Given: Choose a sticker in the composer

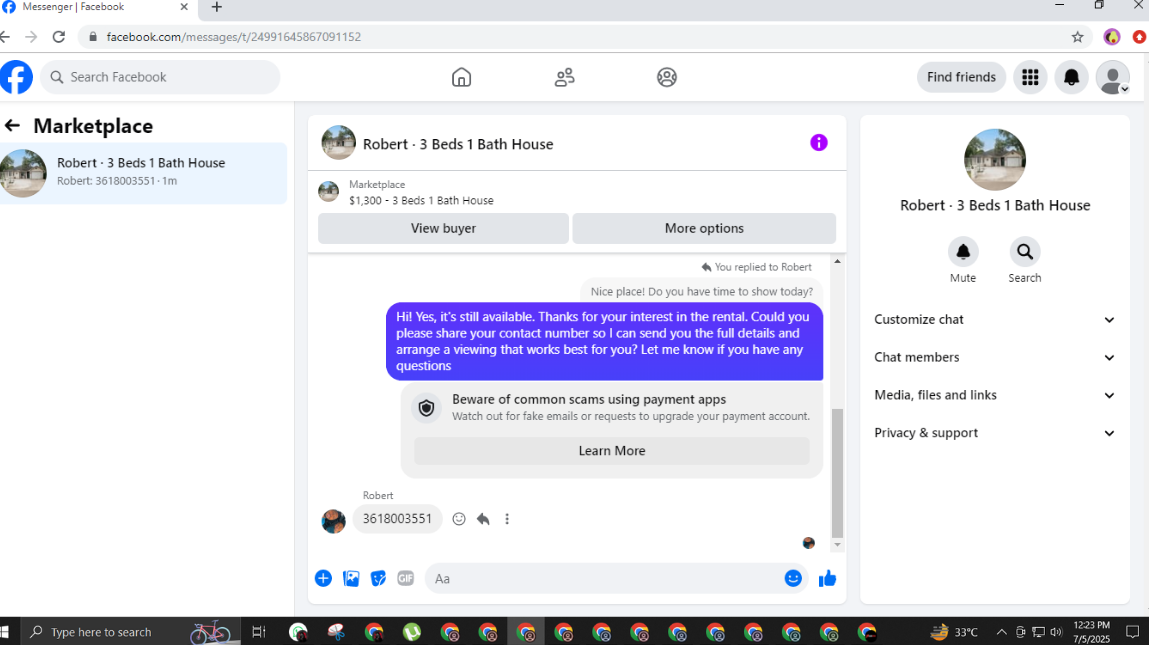Looking at the screenshot, I should click(378, 578).
